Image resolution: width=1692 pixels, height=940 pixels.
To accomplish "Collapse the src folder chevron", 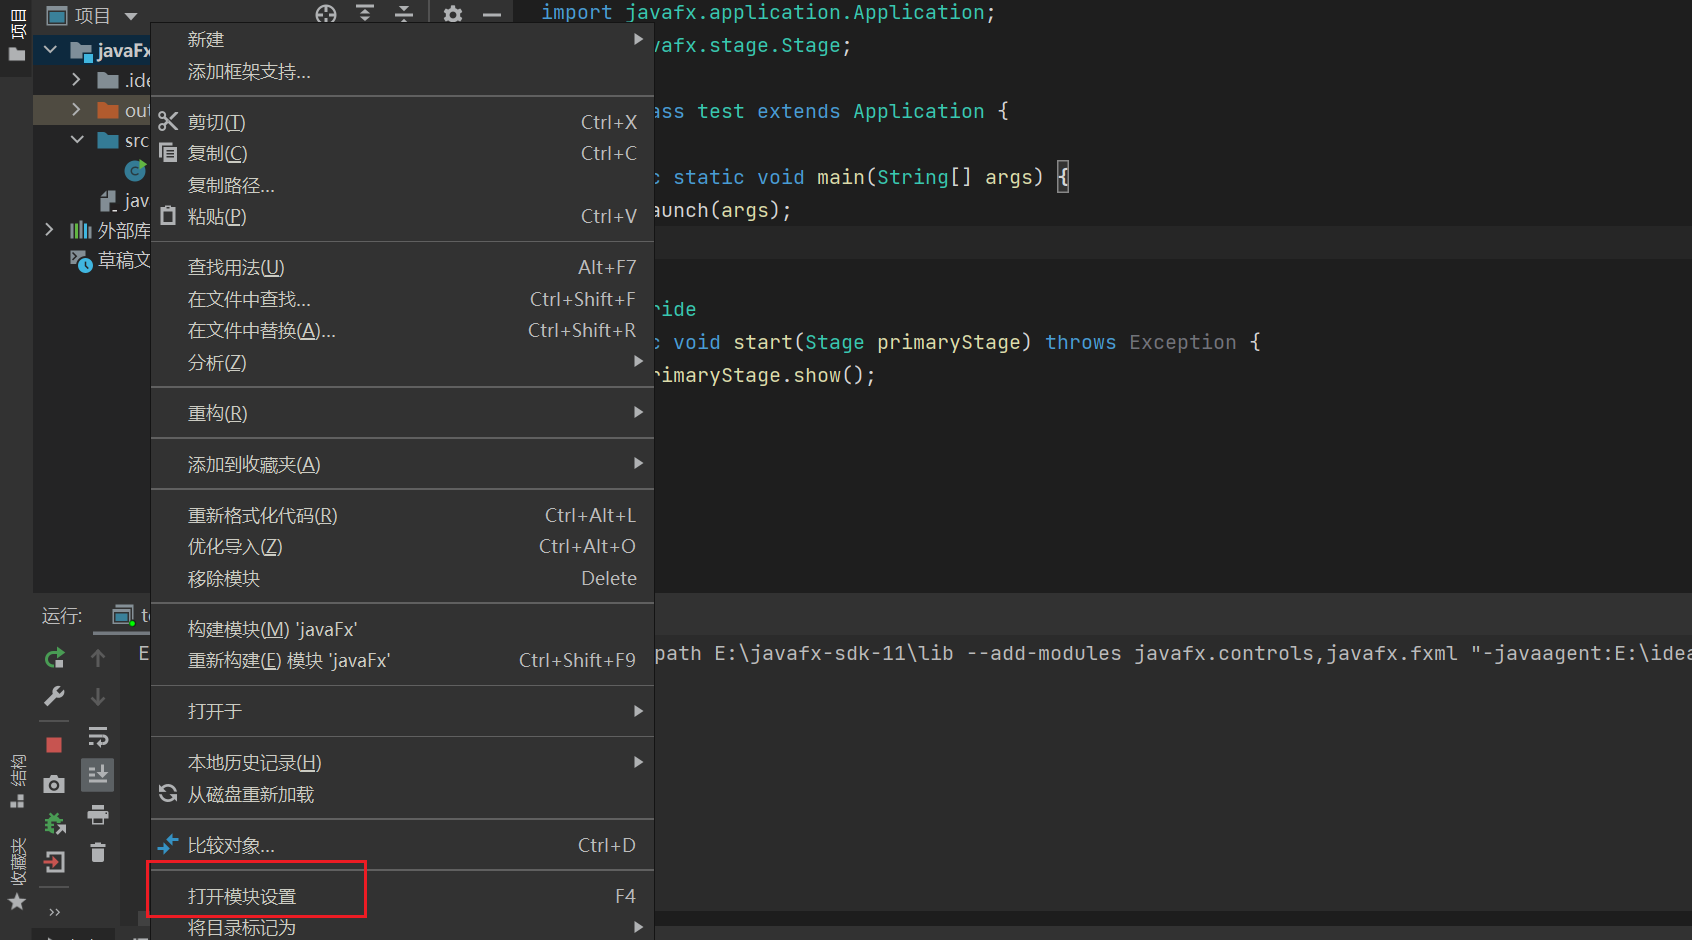I will pyautogui.click(x=77, y=139).
